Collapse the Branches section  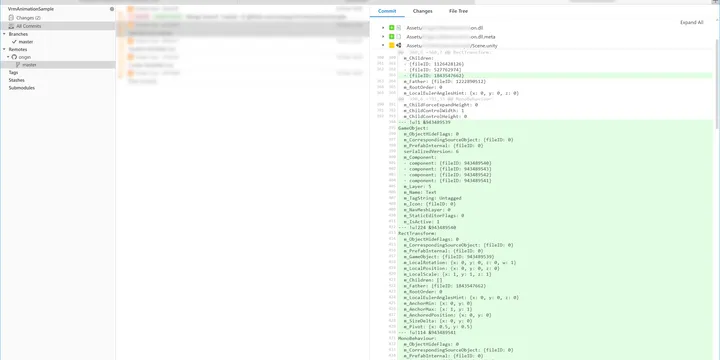(4, 34)
